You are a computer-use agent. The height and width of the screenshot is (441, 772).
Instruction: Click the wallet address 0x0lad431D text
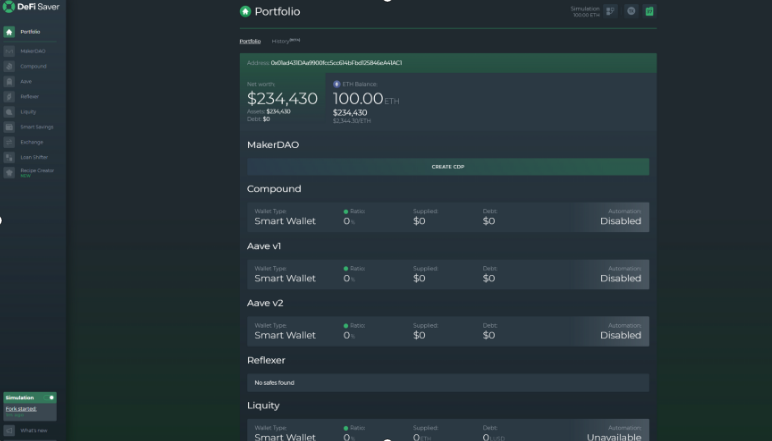point(336,63)
